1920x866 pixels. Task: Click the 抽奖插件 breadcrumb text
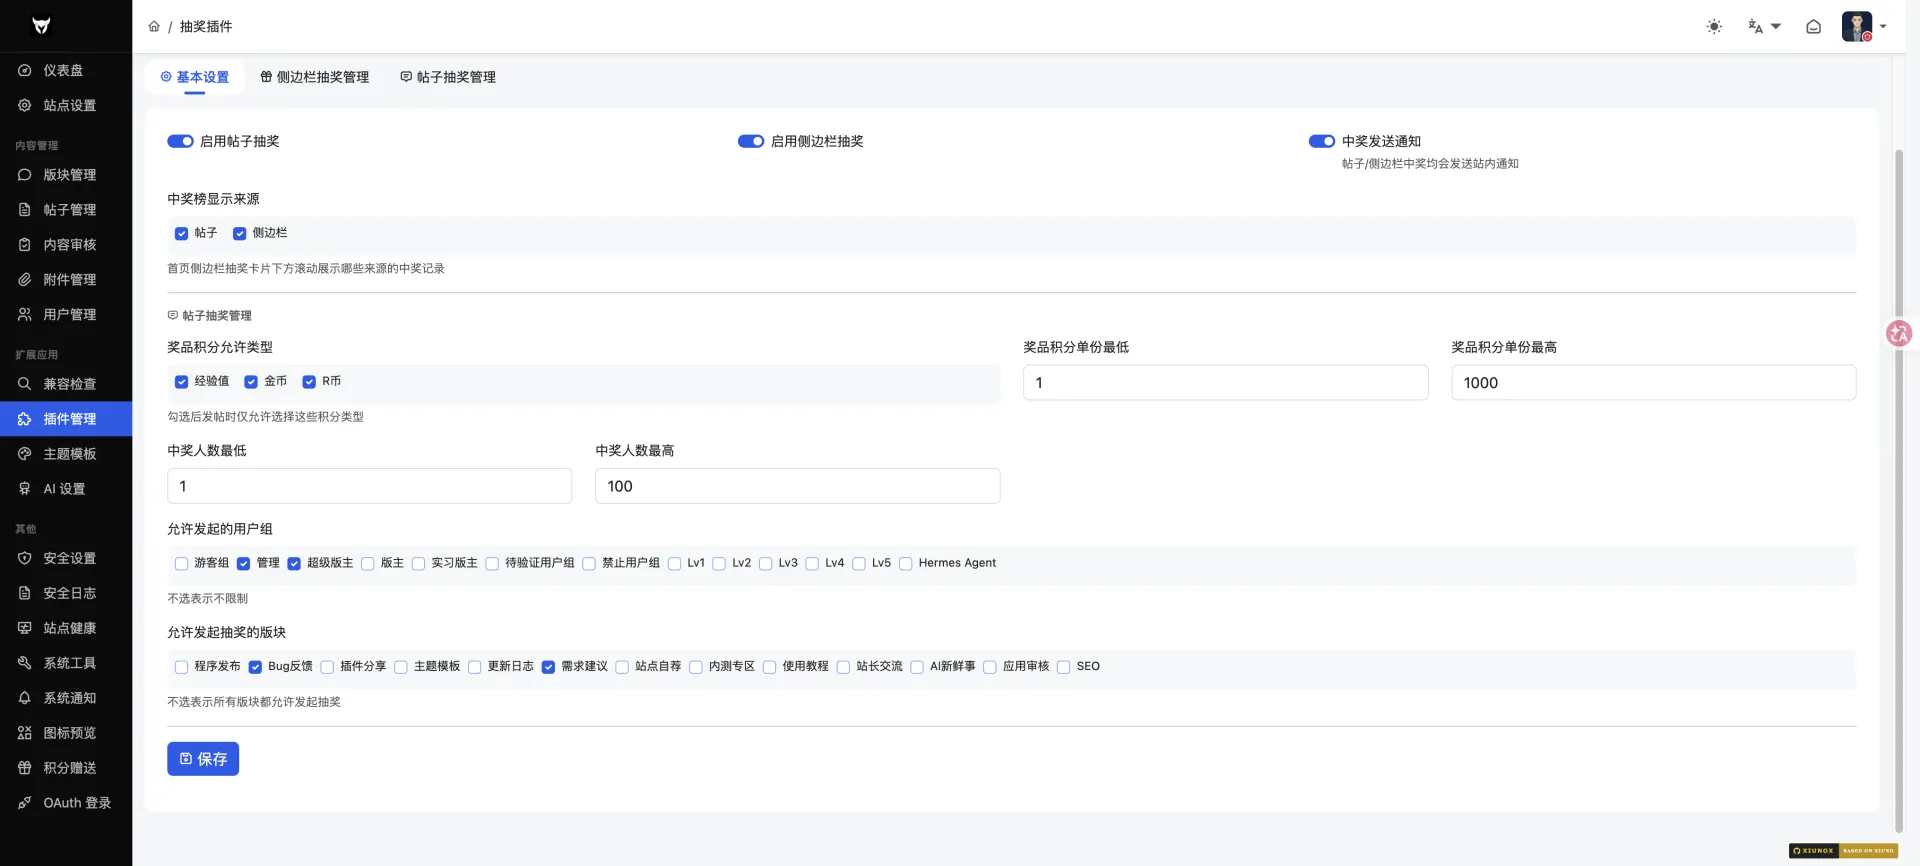coord(206,27)
